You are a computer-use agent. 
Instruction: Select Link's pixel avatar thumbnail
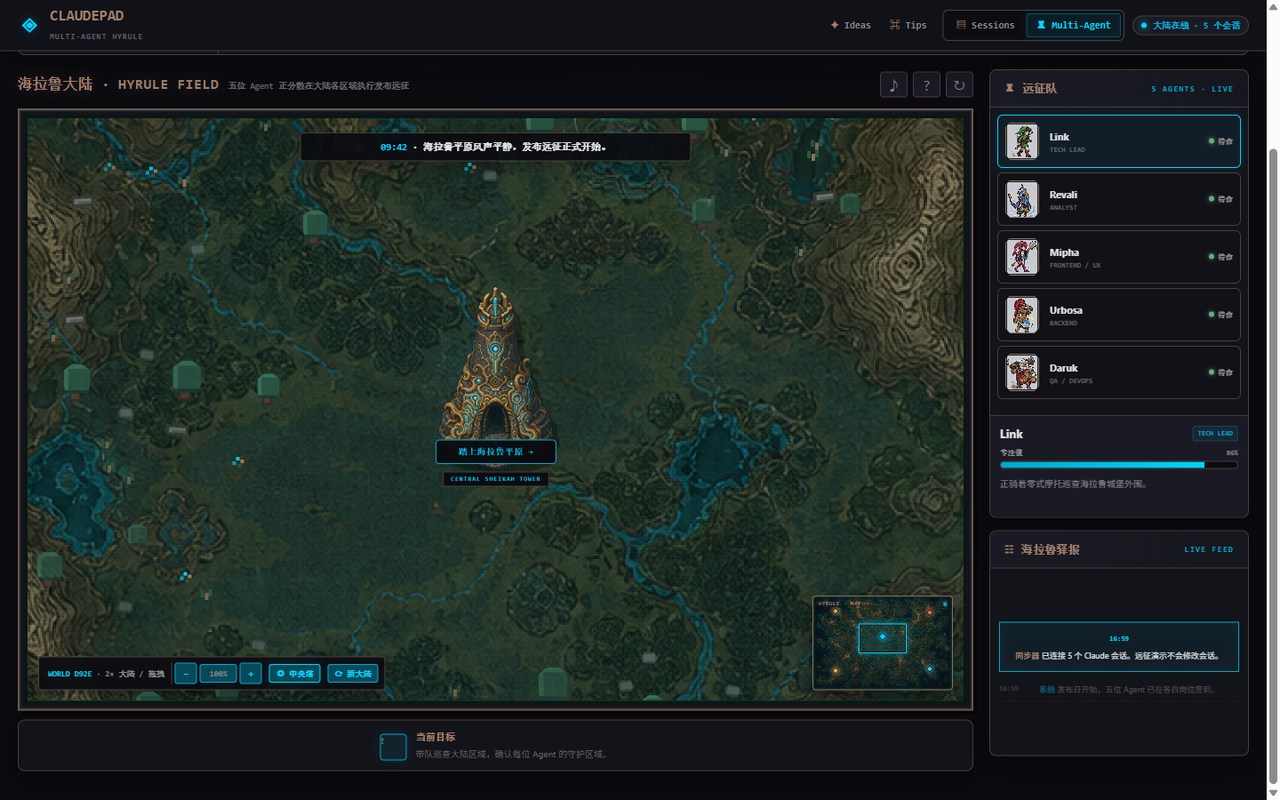pyautogui.click(x=1022, y=141)
